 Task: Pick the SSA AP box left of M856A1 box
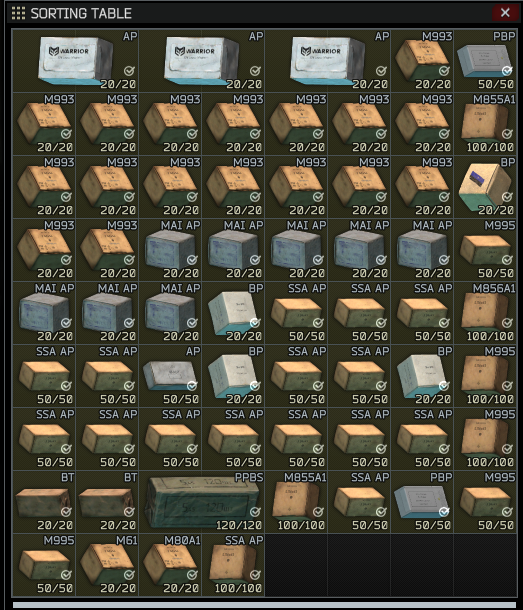(x=422, y=313)
